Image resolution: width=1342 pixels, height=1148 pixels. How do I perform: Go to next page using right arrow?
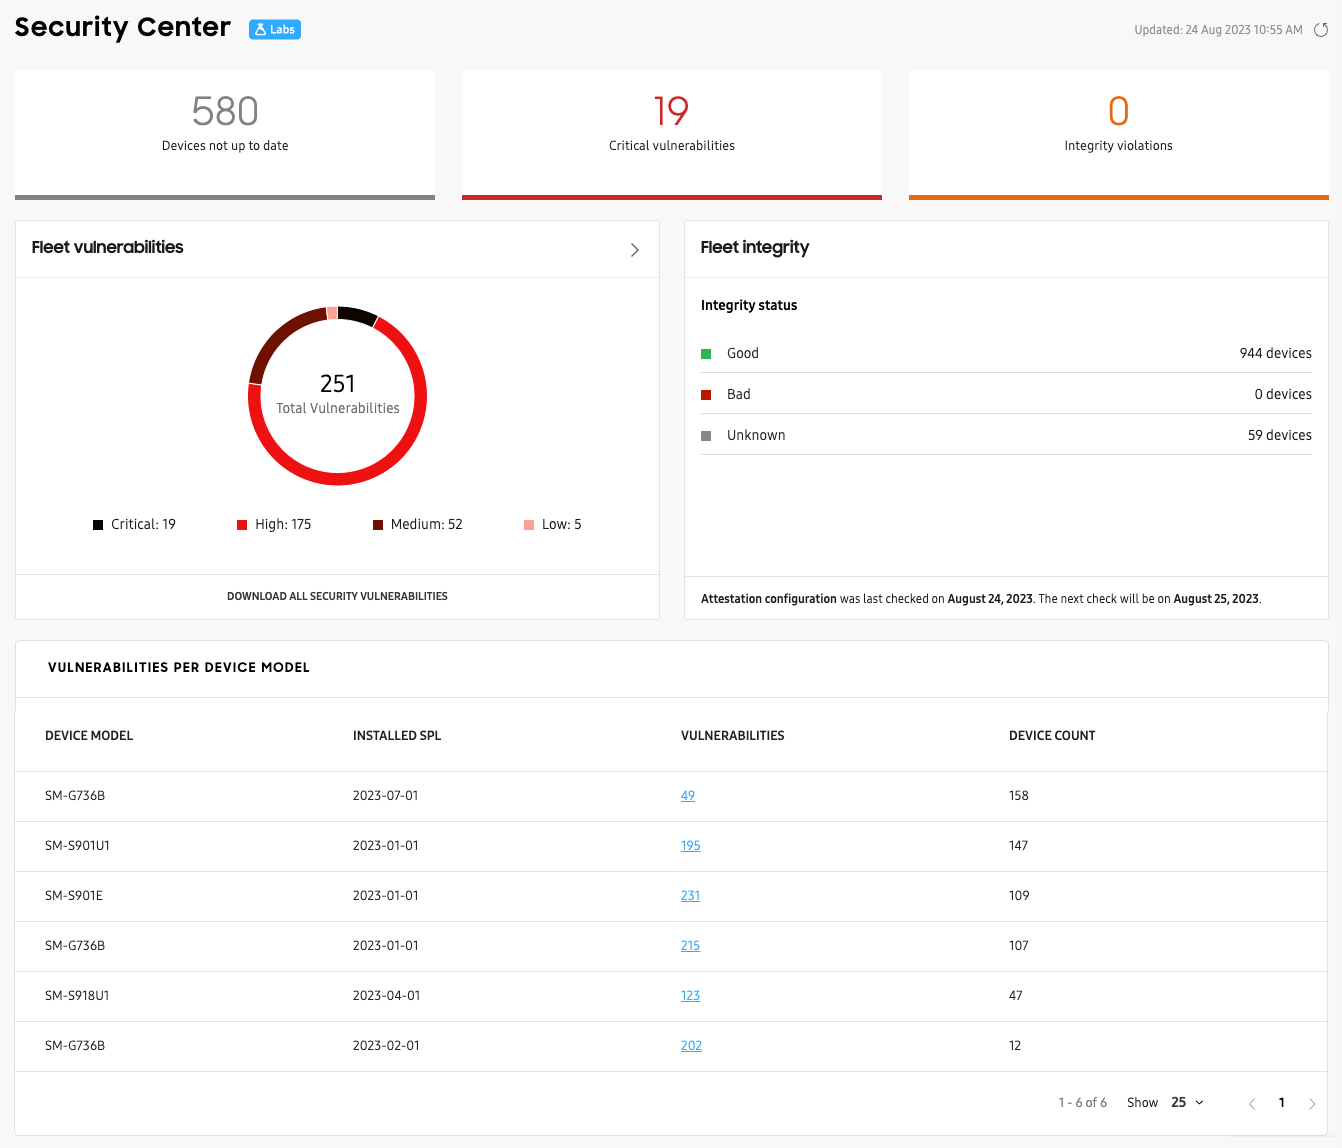click(1312, 1103)
